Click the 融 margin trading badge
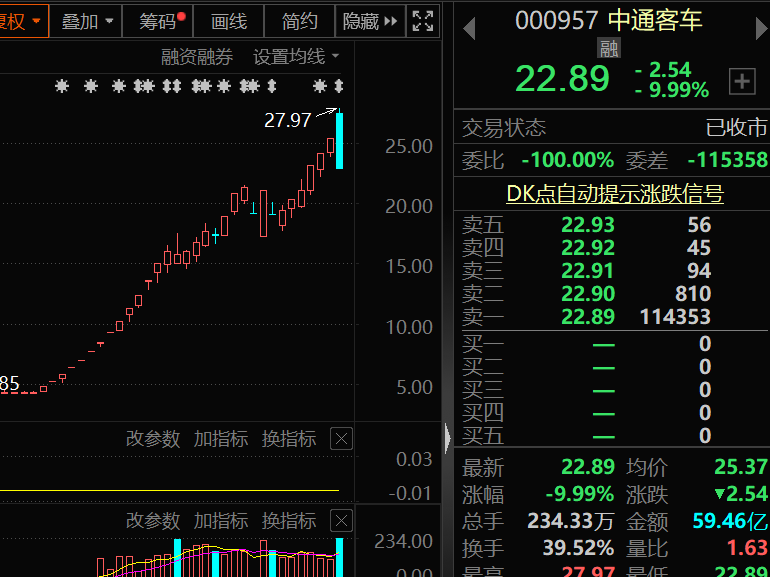The height and width of the screenshot is (577, 770). [x=609, y=47]
